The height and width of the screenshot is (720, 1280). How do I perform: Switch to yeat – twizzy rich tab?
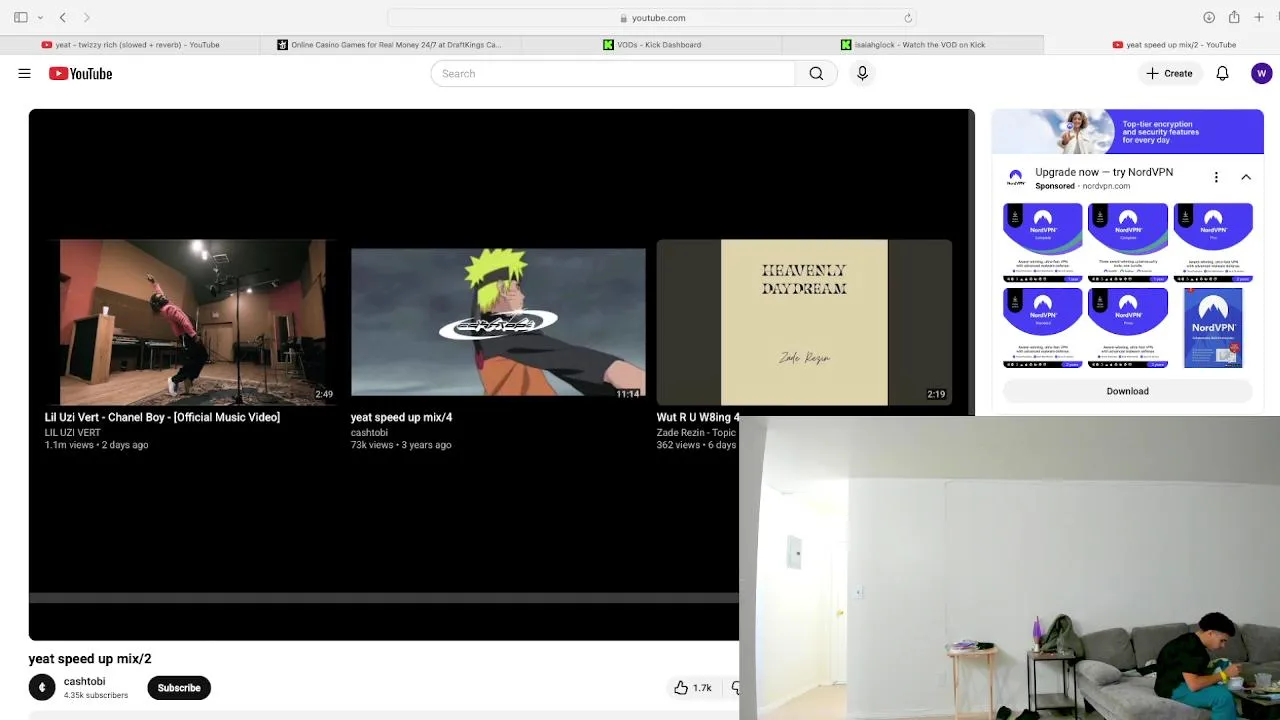(x=130, y=44)
